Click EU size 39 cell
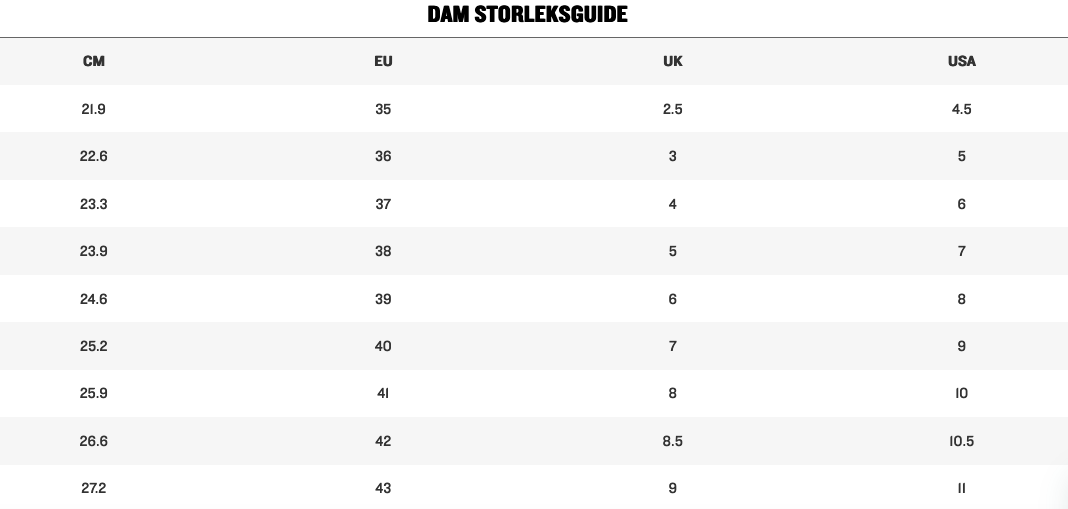 pyautogui.click(x=383, y=298)
